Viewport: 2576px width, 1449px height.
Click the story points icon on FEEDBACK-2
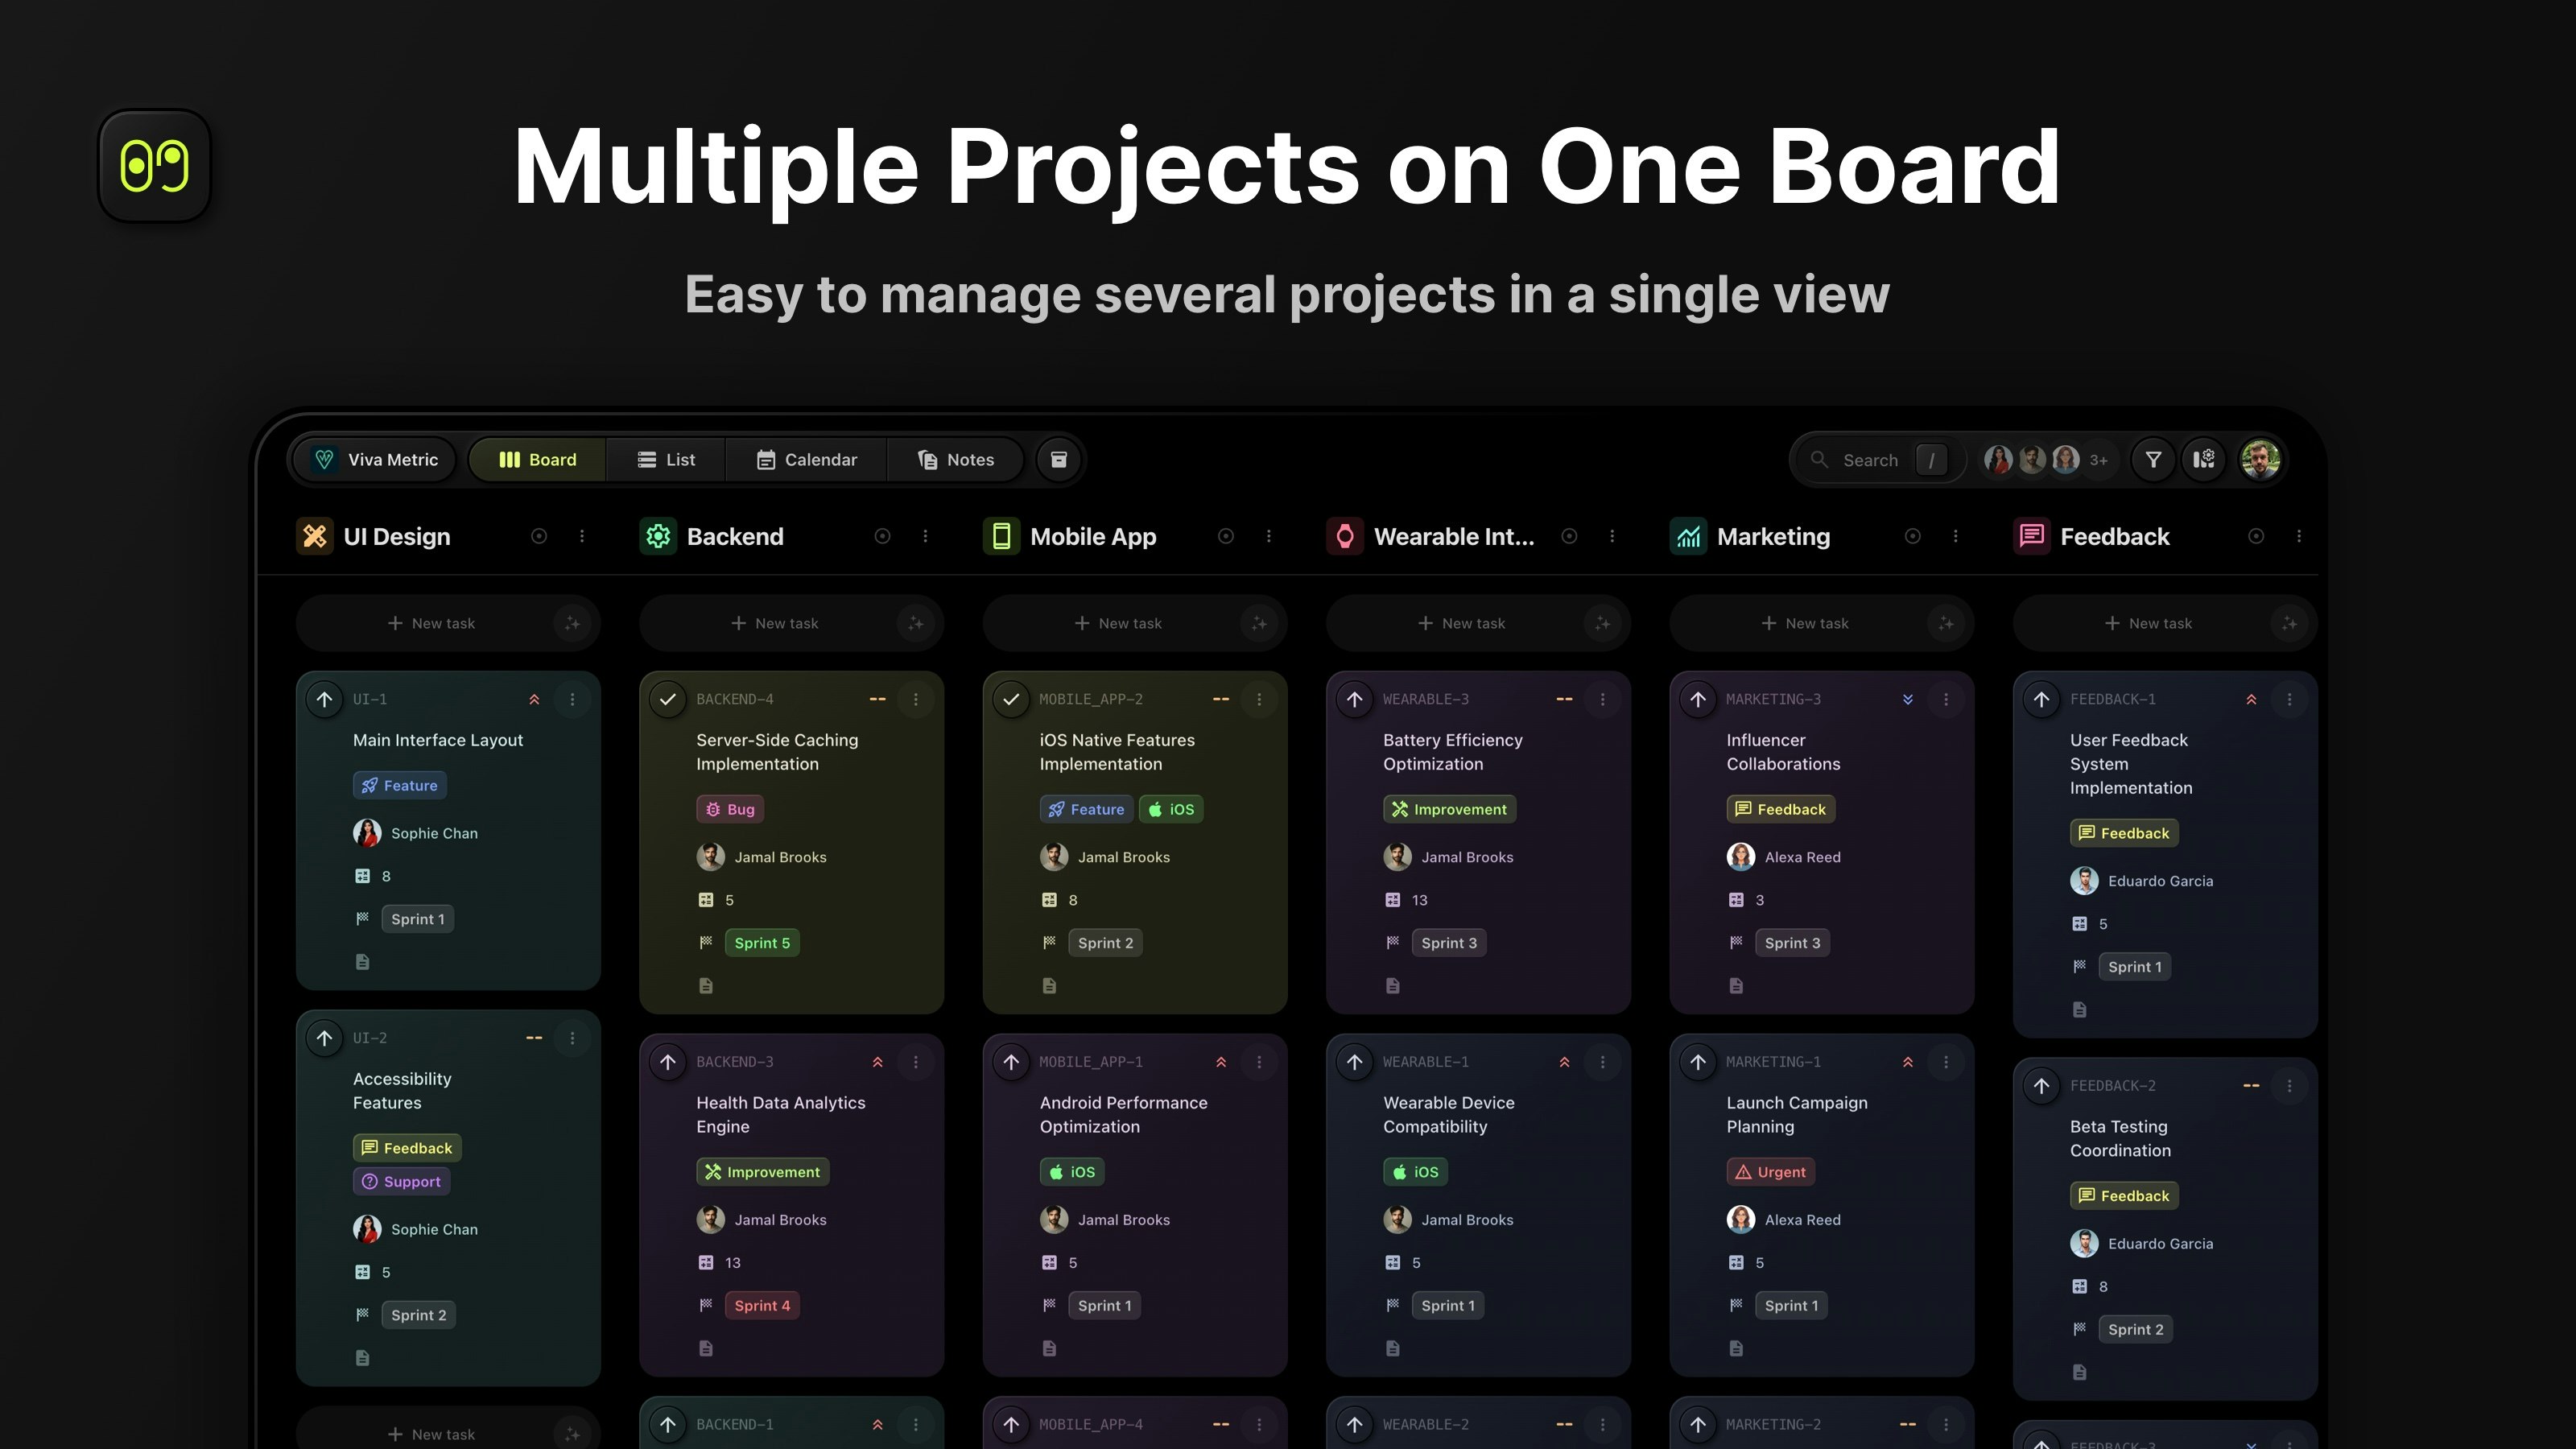click(x=2079, y=1287)
